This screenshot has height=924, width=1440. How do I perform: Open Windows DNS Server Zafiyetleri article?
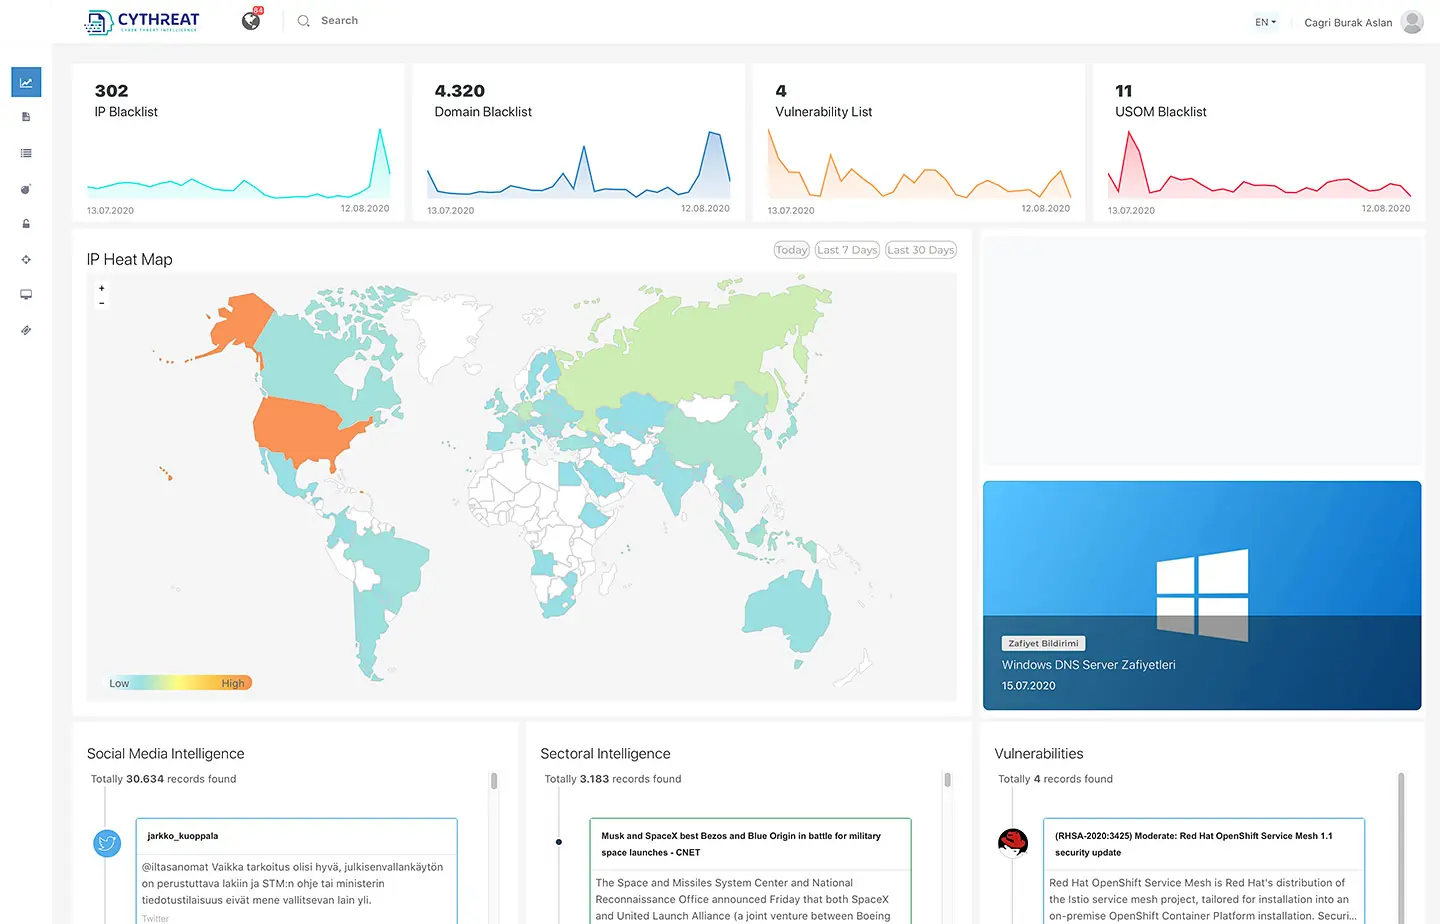[x=1088, y=665]
